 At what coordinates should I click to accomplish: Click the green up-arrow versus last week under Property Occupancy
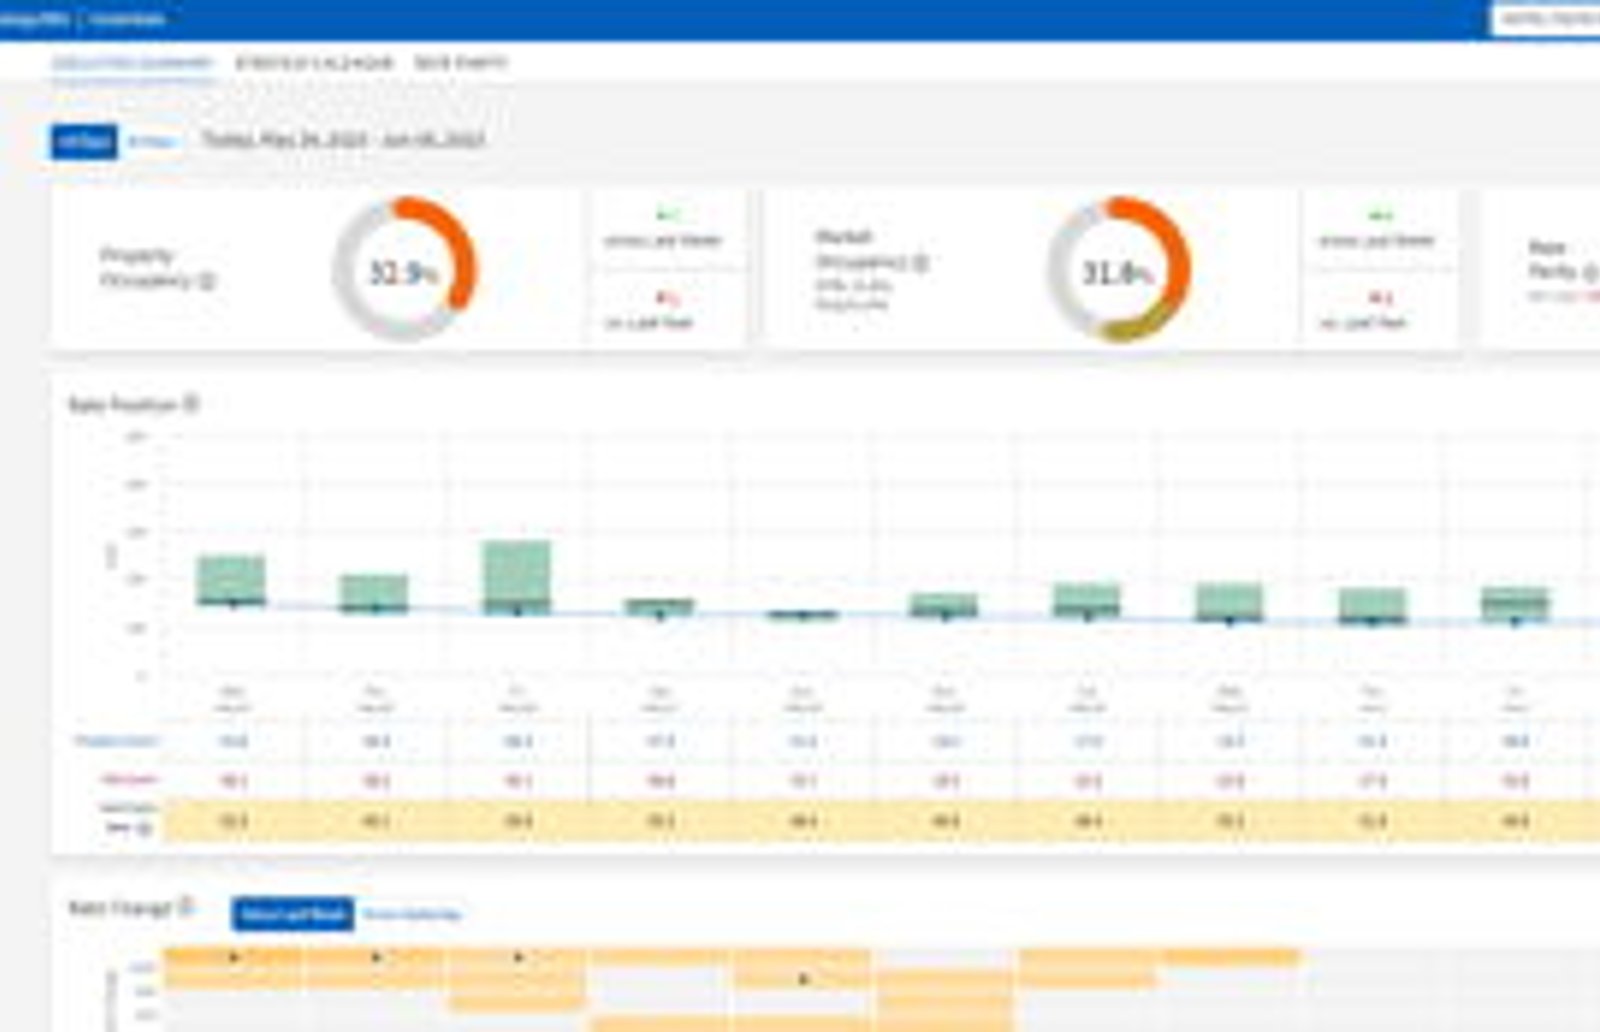667,214
